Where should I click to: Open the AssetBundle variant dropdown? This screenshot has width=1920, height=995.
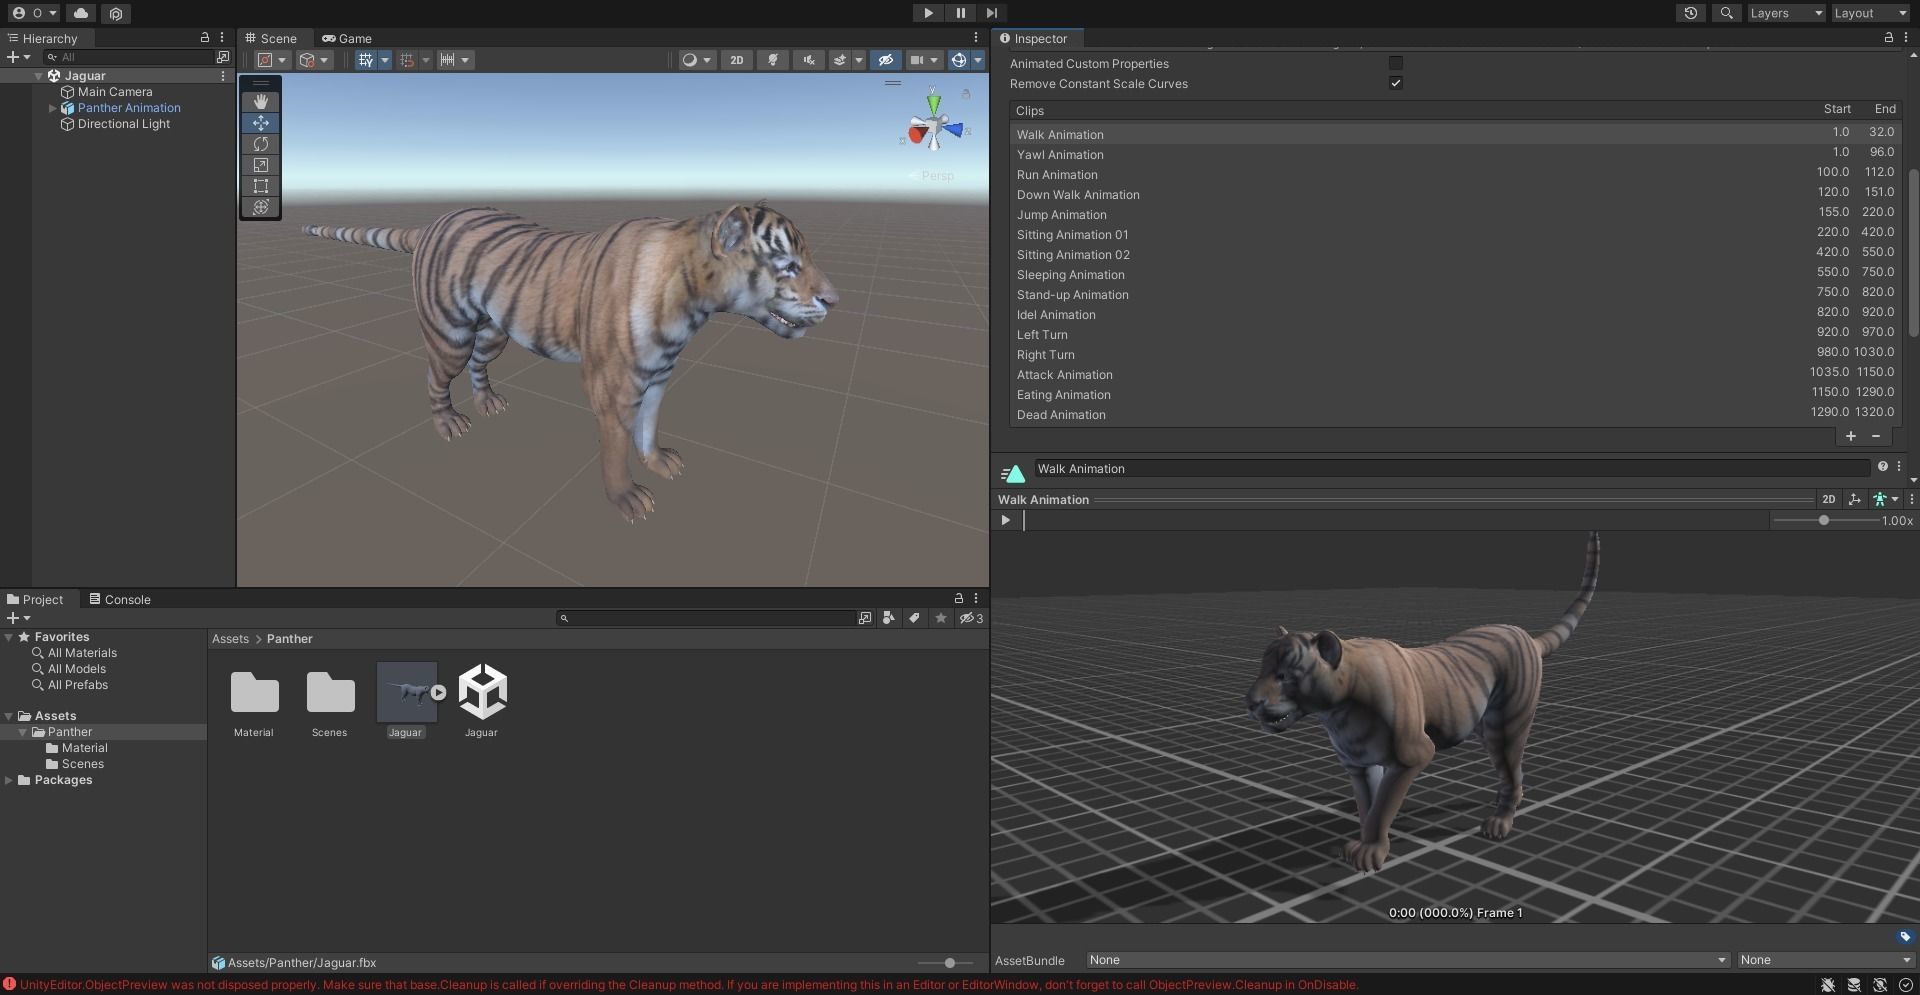[1824, 960]
